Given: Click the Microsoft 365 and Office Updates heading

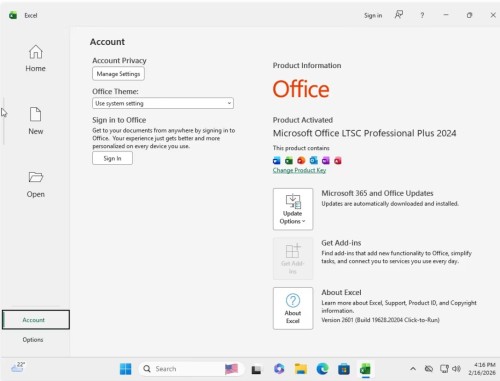Looking at the screenshot, I should tap(377, 193).
